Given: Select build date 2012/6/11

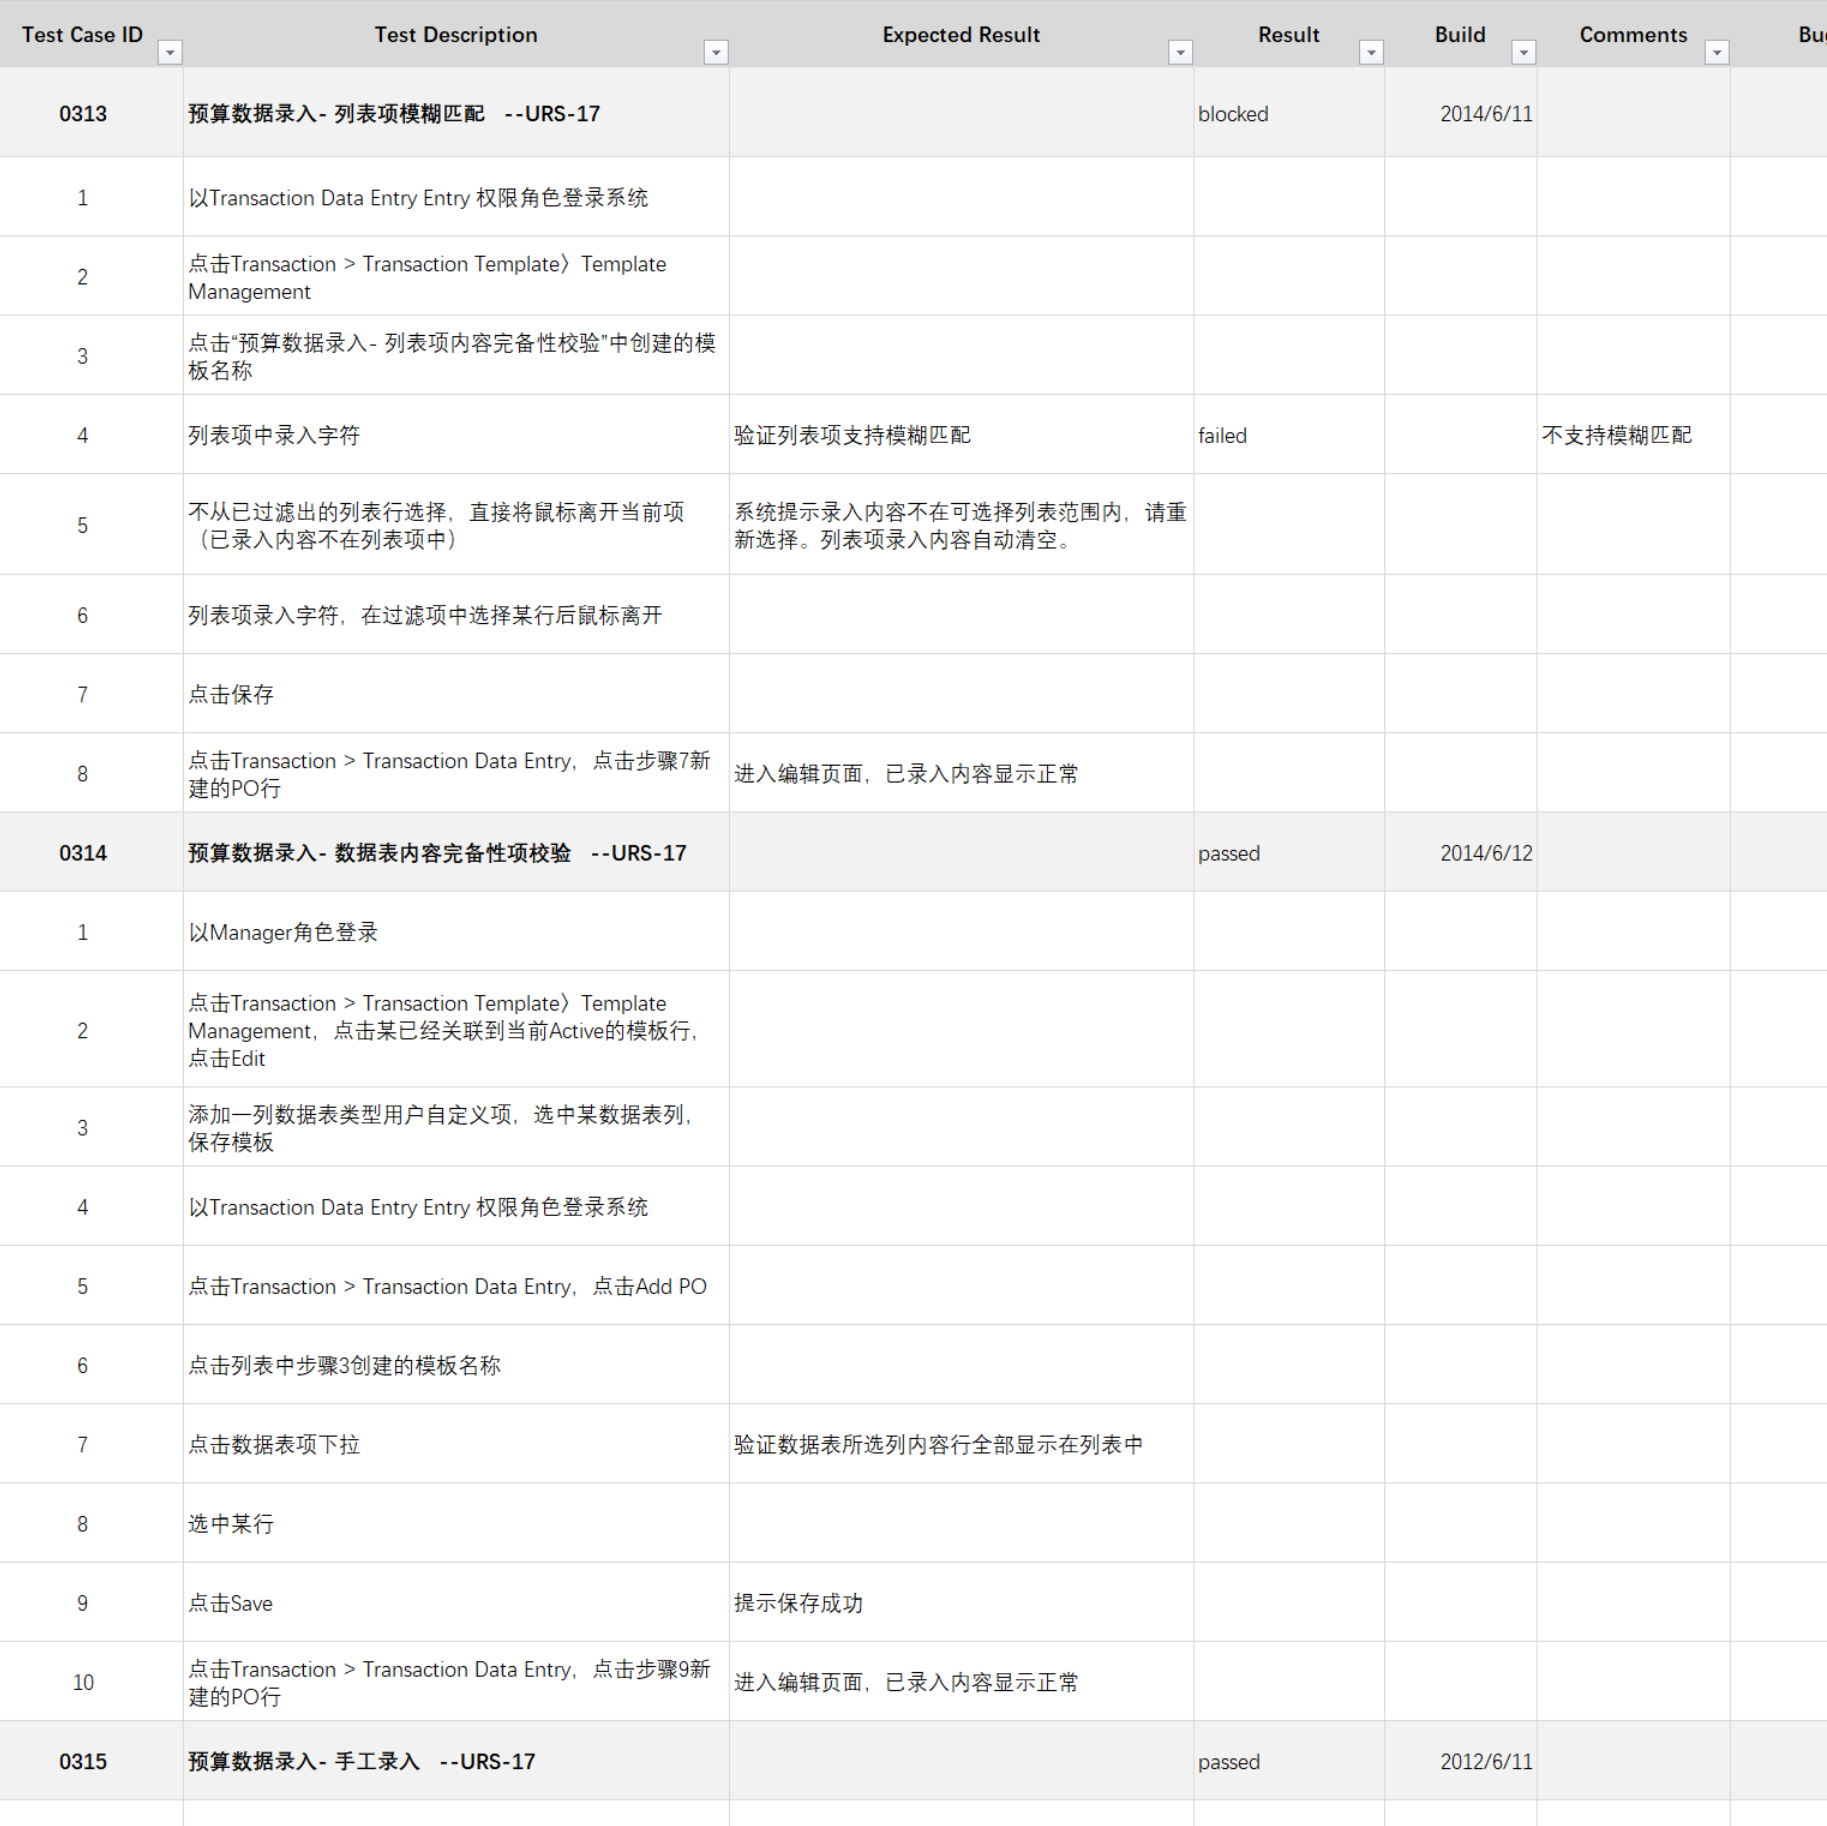Looking at the screenshot, I should [x=1461, y=1762].
